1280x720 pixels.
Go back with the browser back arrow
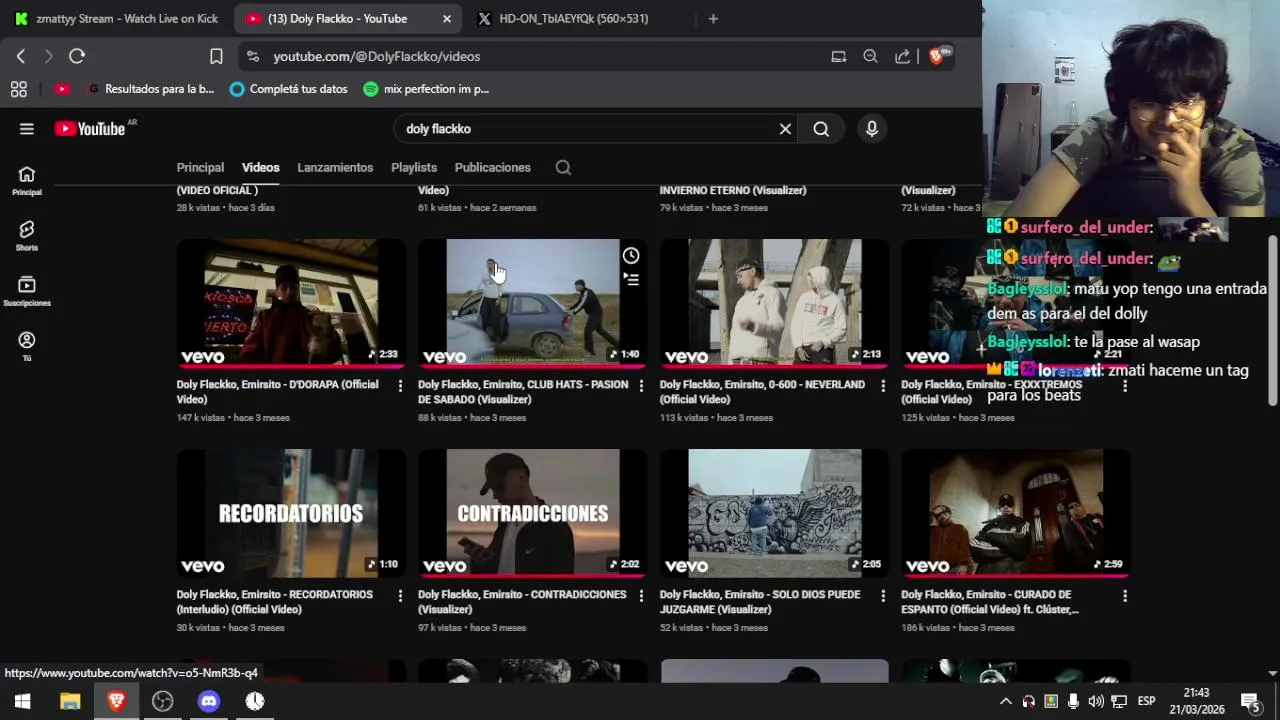(x=21, y=56)
